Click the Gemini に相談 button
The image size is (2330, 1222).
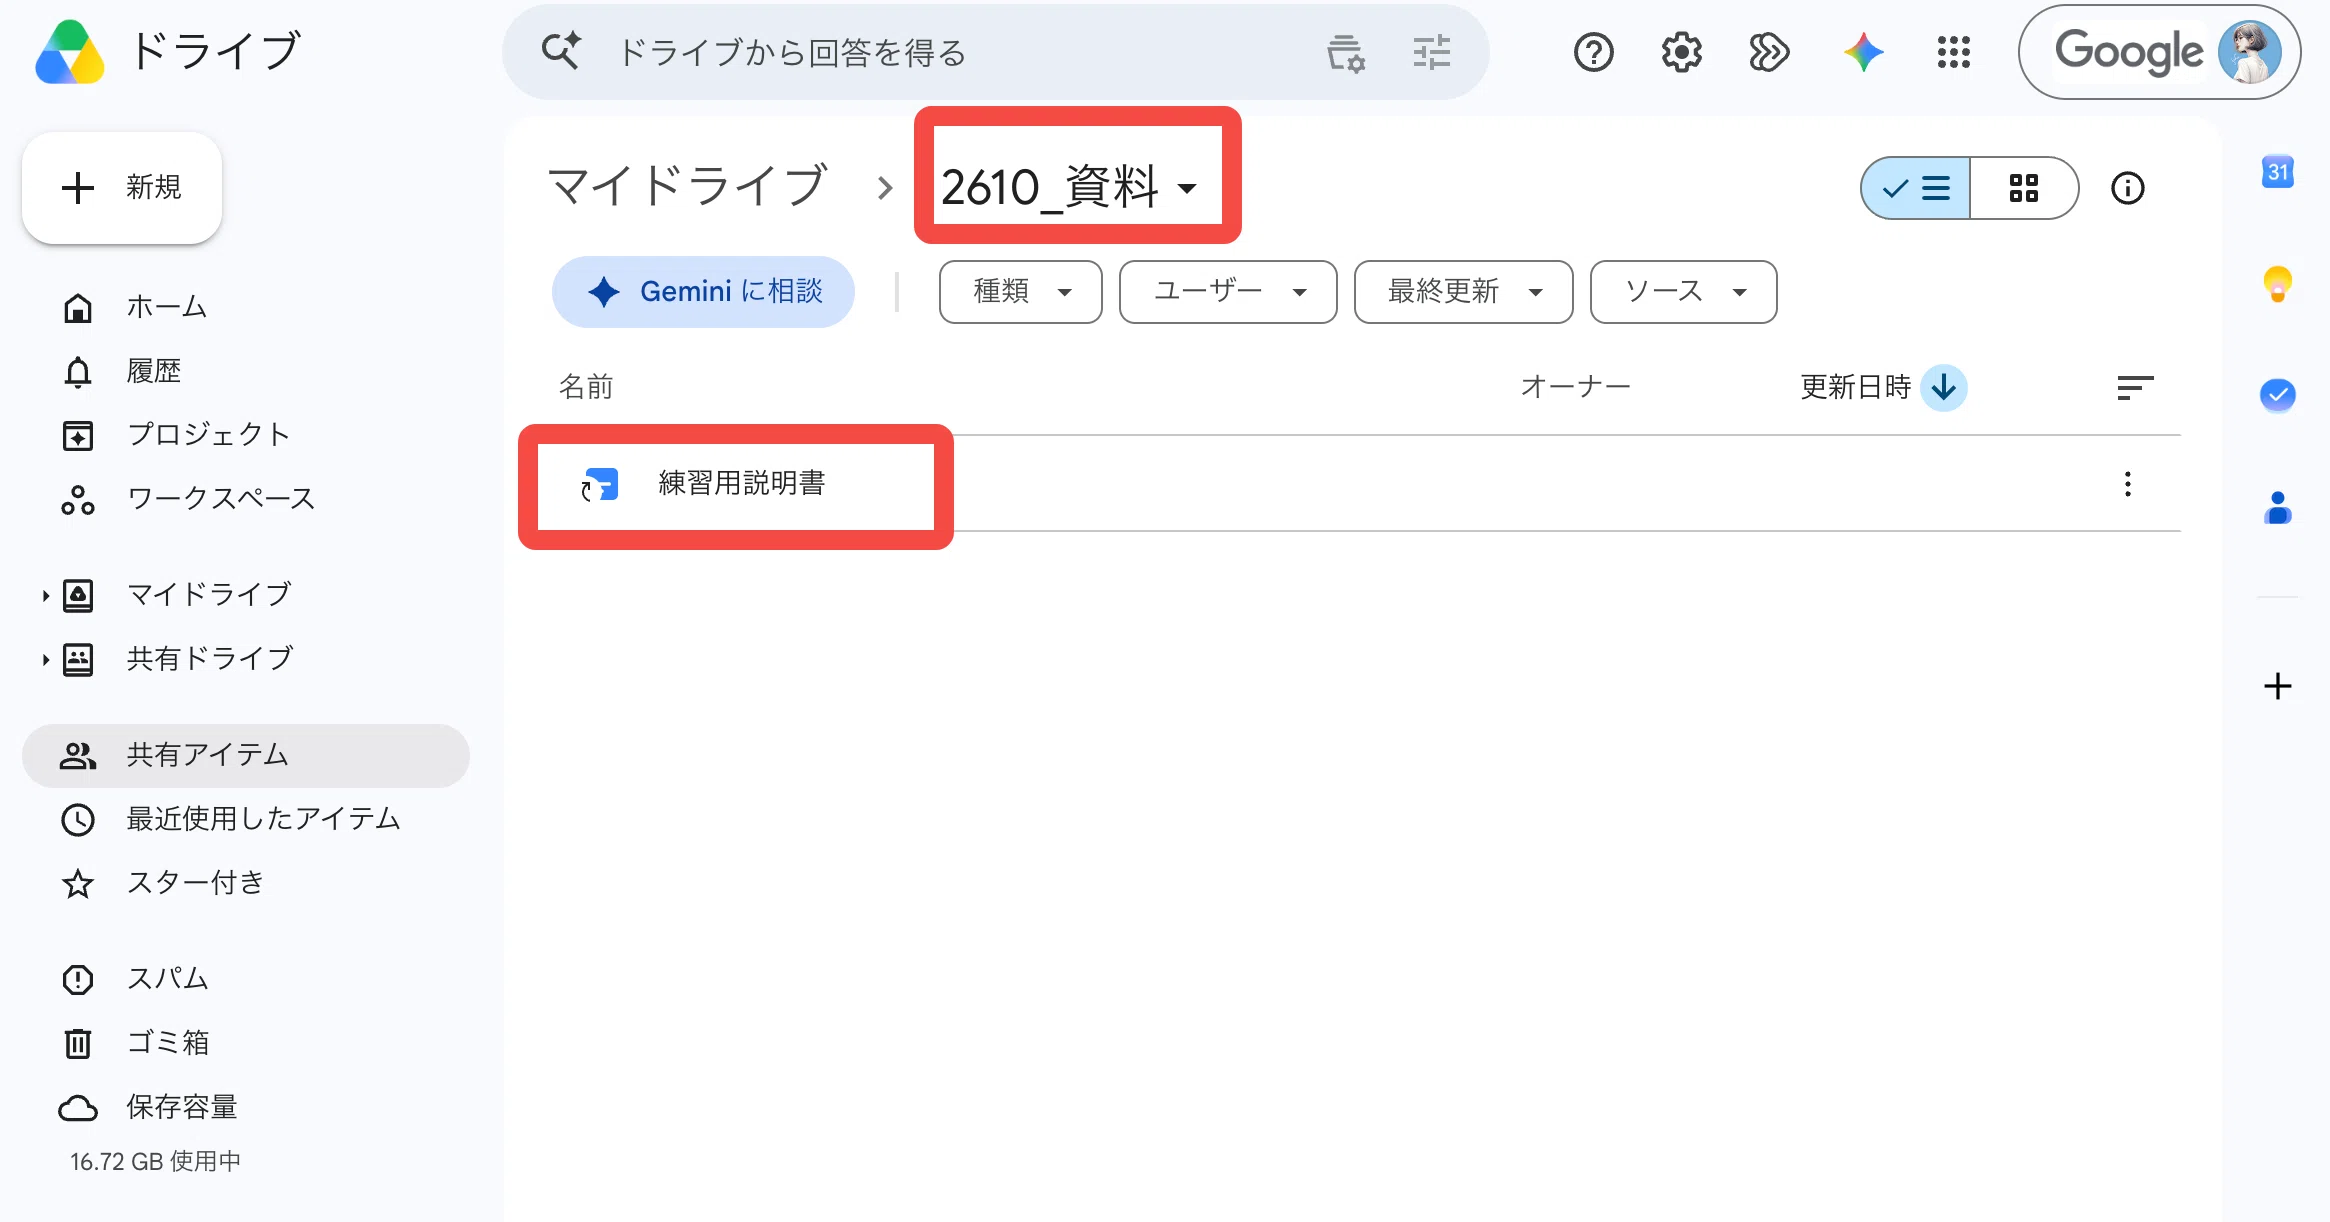coord(703,292)
